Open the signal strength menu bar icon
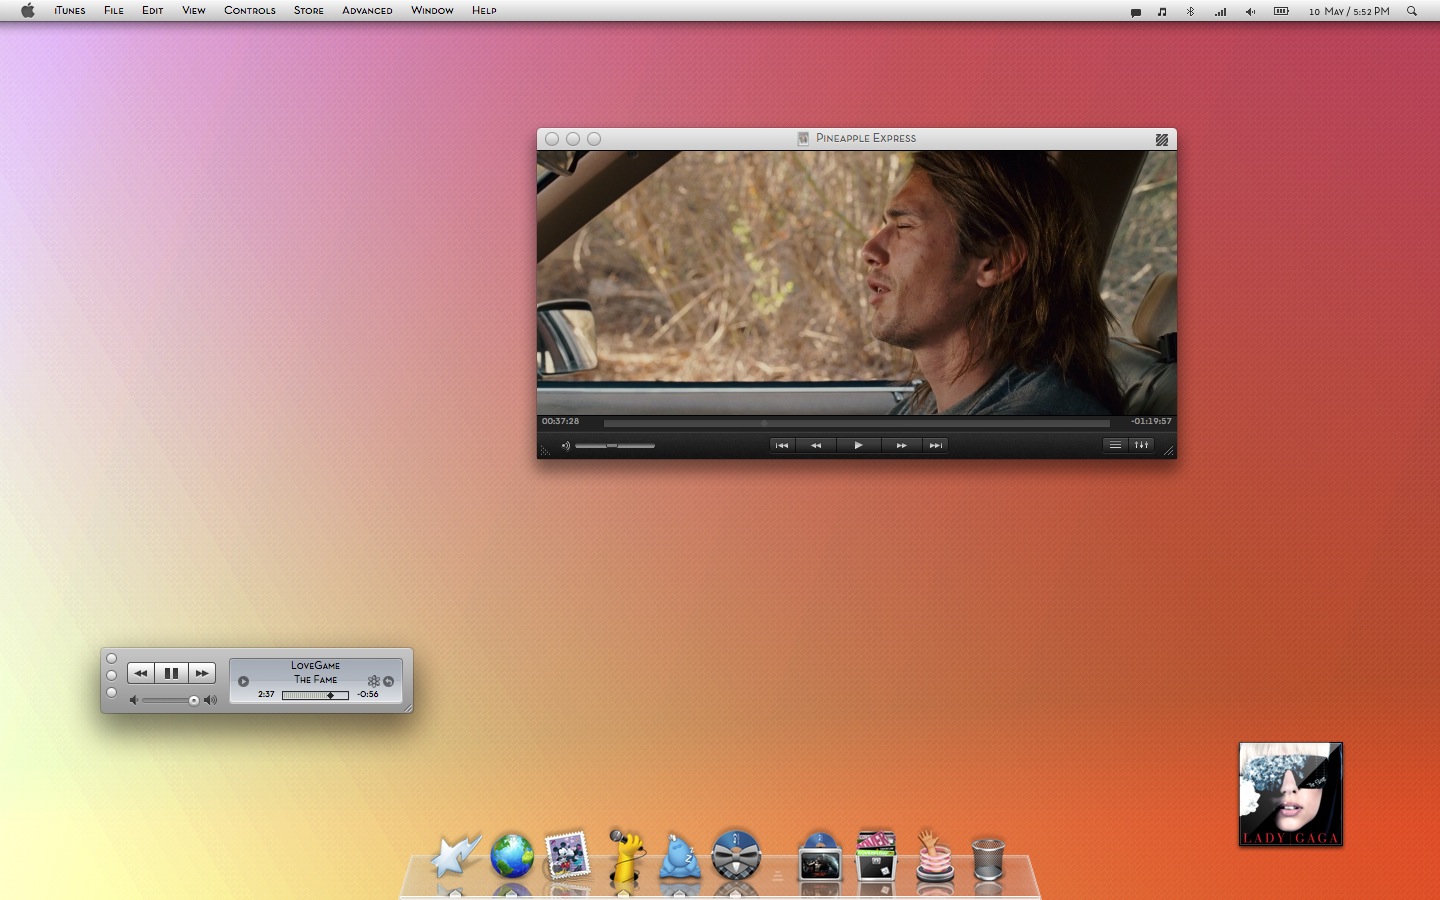Screen dimensions: 1440x900 (1220, 11)
